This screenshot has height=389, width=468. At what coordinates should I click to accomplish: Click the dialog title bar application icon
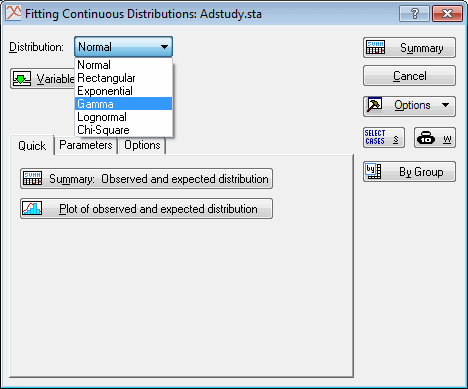13,13
